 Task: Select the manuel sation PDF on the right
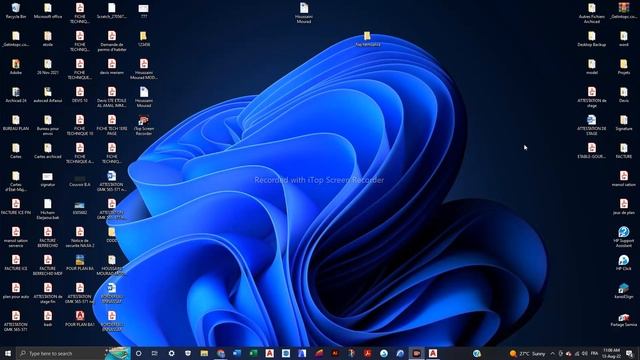click(624, 179)
